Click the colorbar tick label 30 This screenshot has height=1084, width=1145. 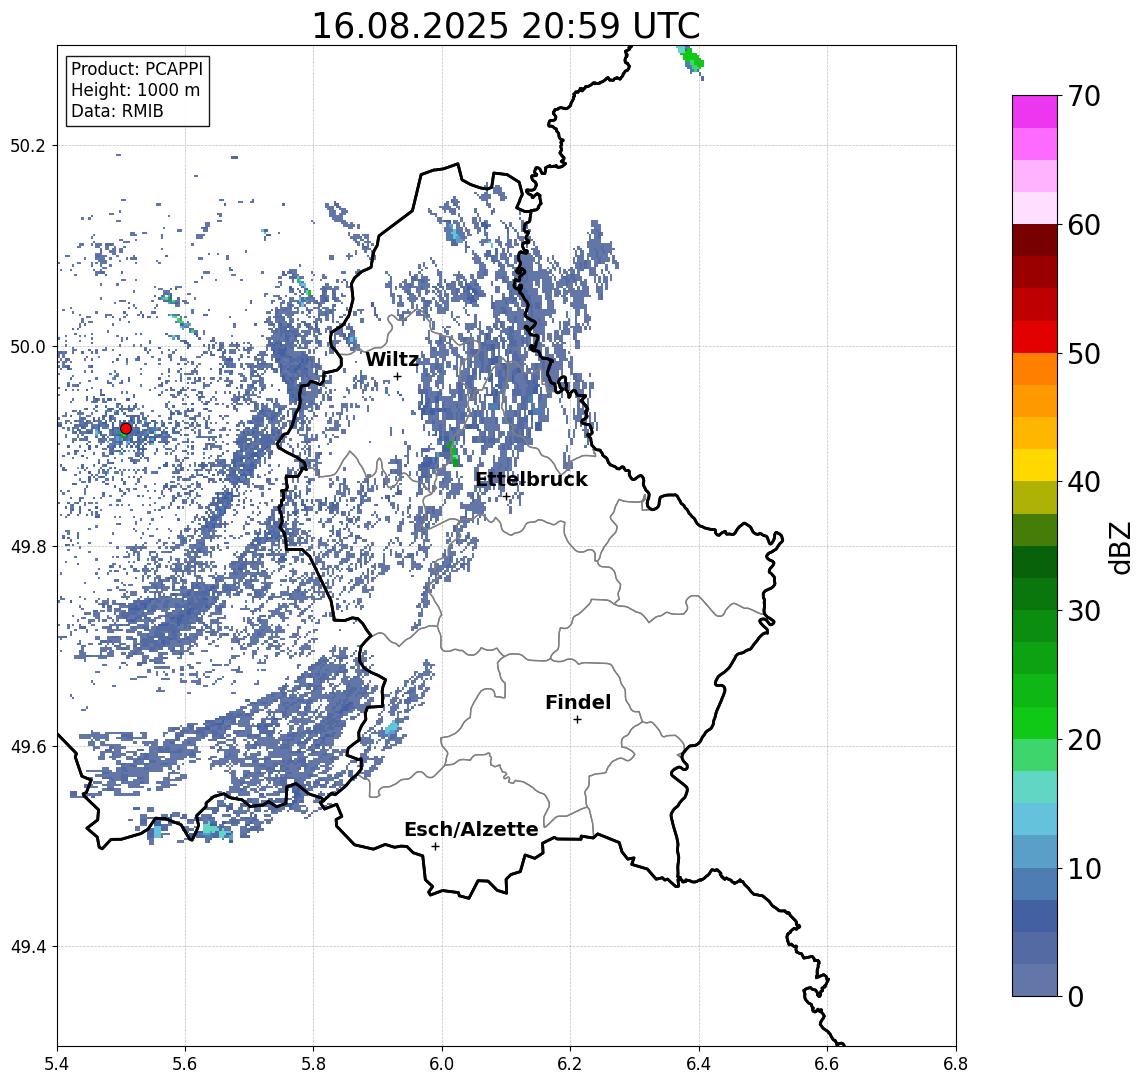pos(1083,610)
